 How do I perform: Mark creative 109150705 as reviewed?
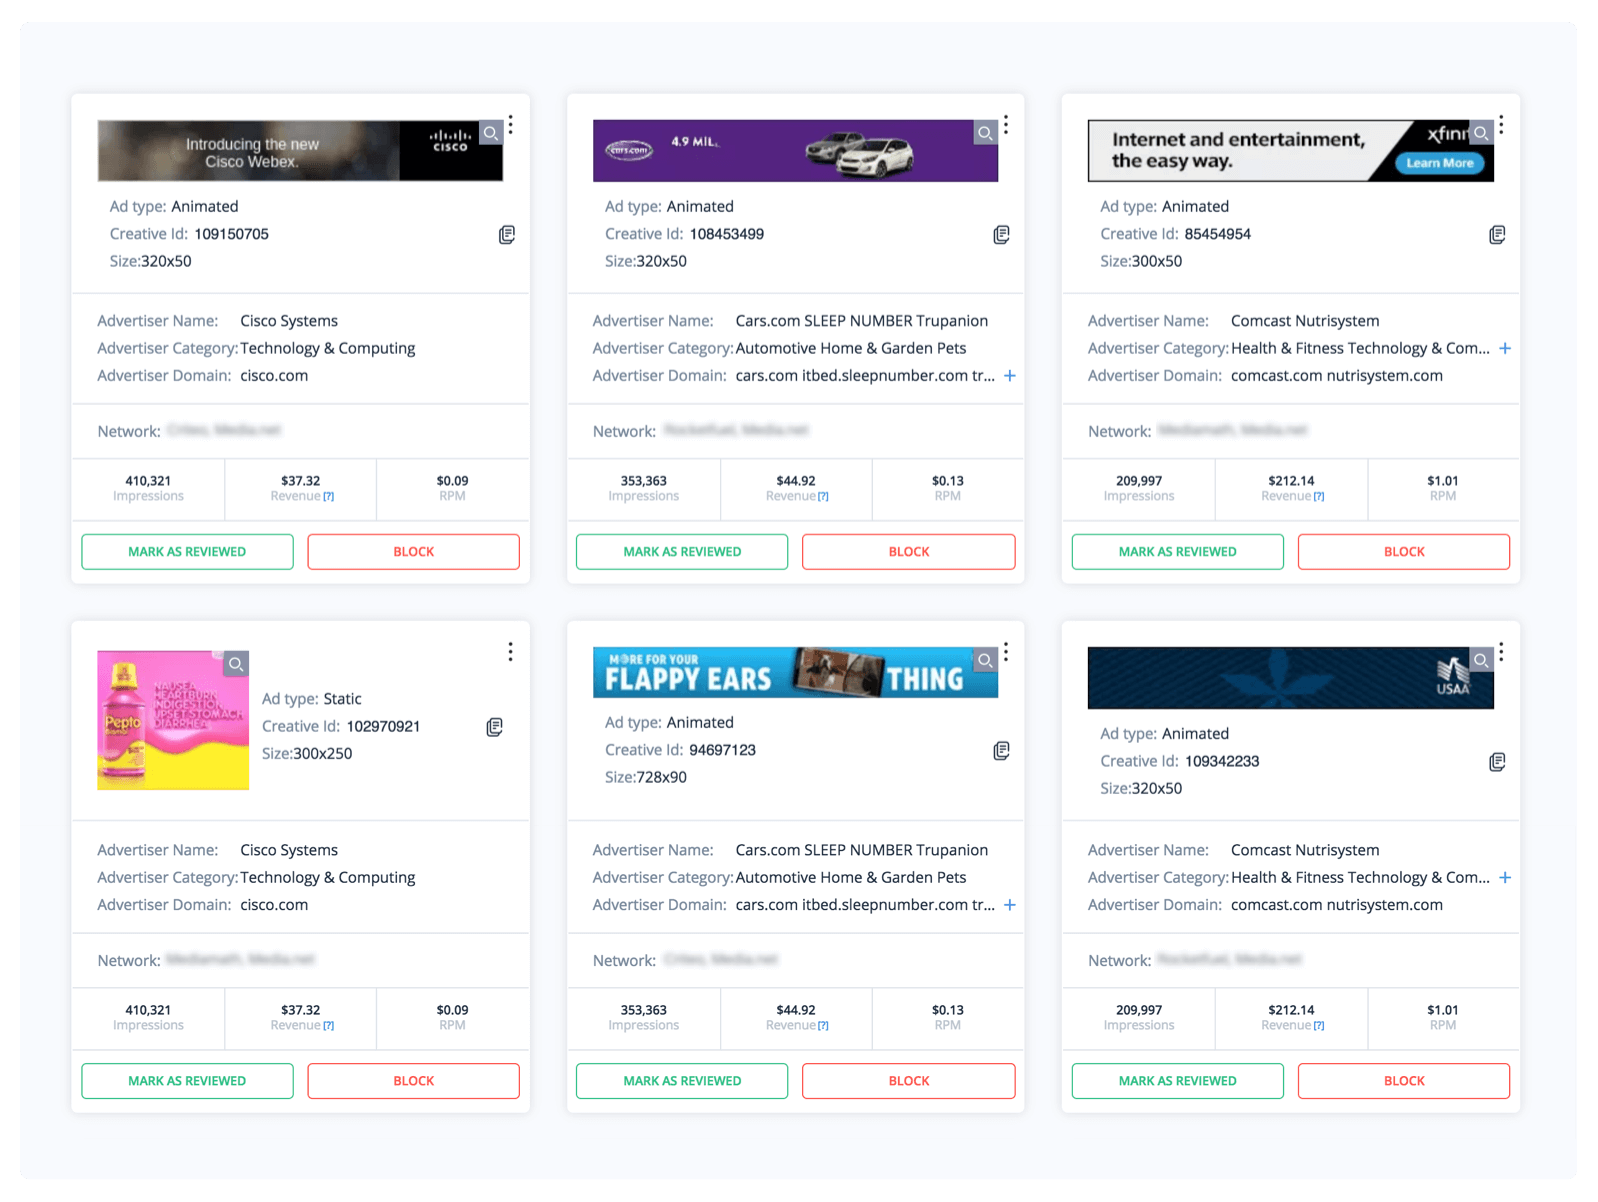point(187,552)
